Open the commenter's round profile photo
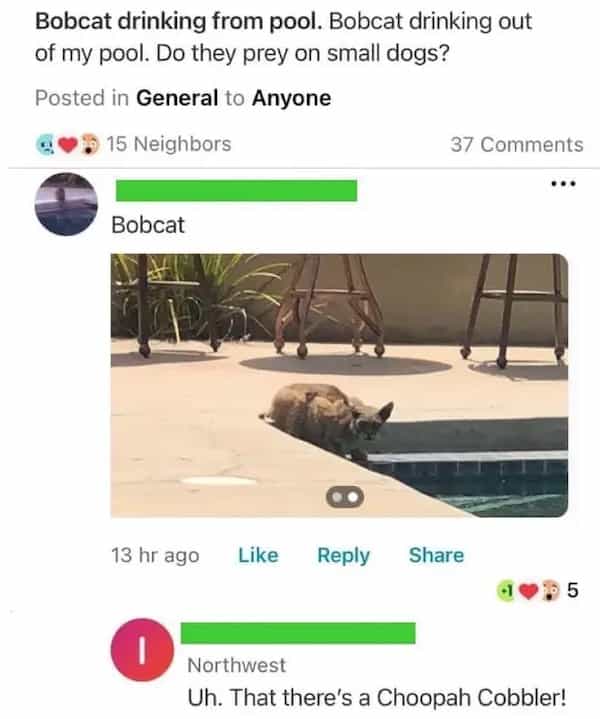 (x=67, y=204)
